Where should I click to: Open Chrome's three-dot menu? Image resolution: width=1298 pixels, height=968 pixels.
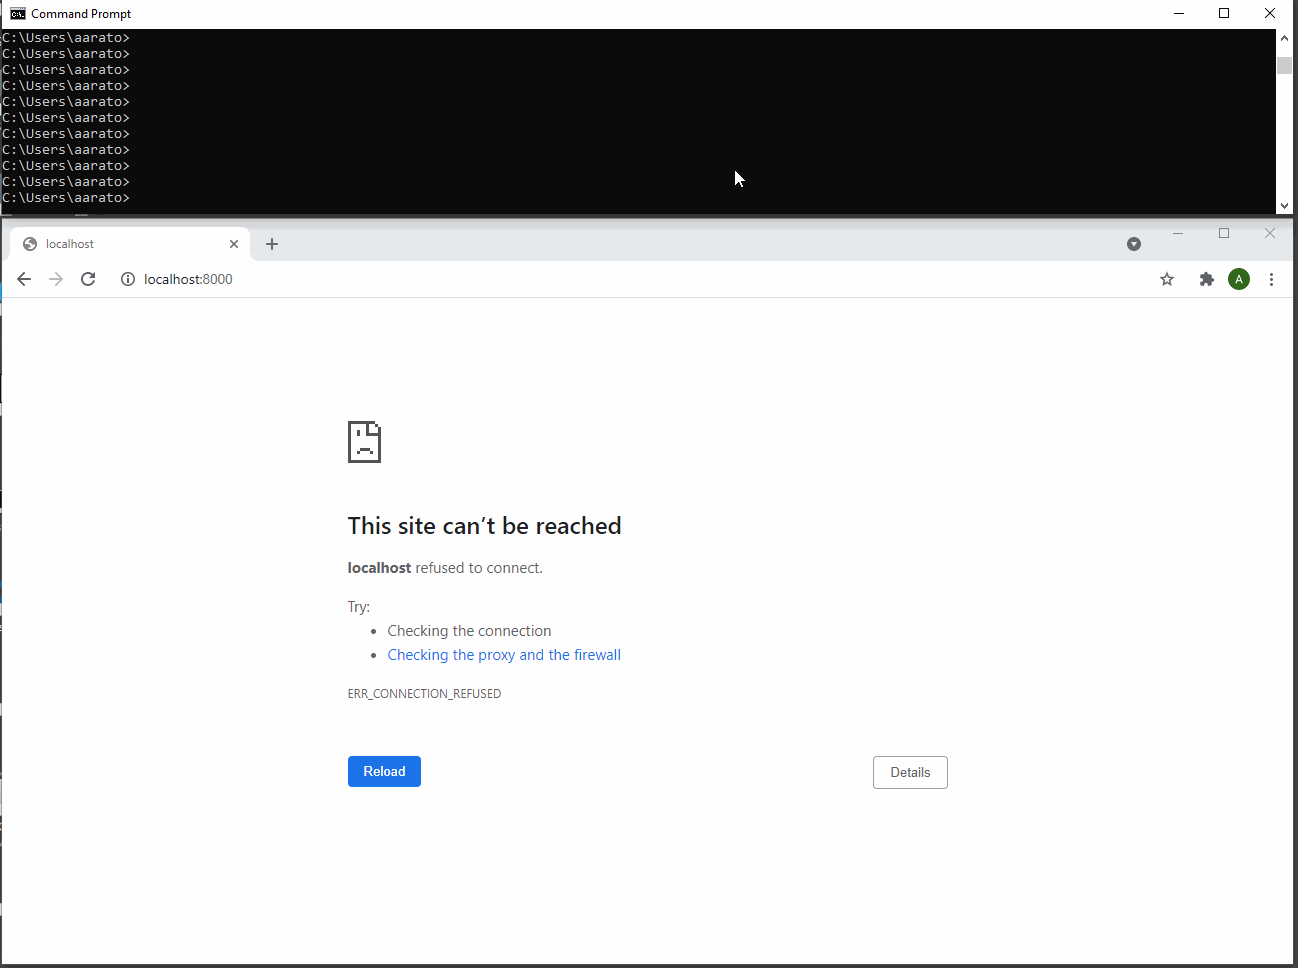(1271, 279)
